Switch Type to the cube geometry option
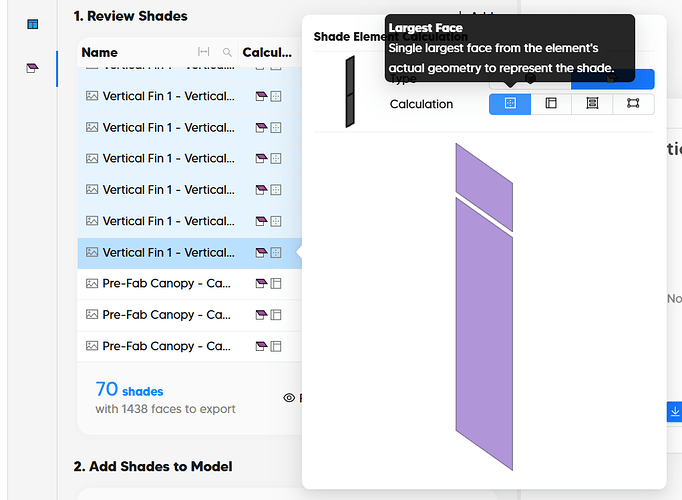This screenshot has width=682, height=500. coord(530,79)
